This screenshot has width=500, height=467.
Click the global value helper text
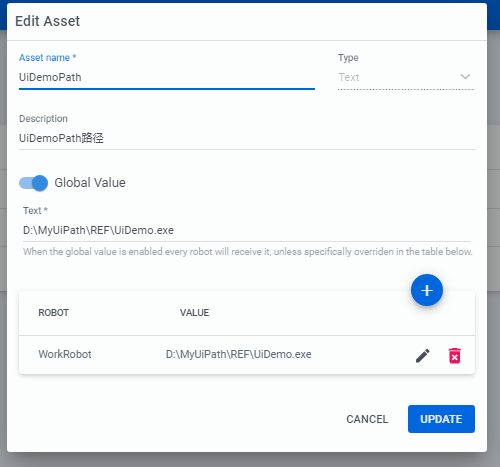coord(248,252)
